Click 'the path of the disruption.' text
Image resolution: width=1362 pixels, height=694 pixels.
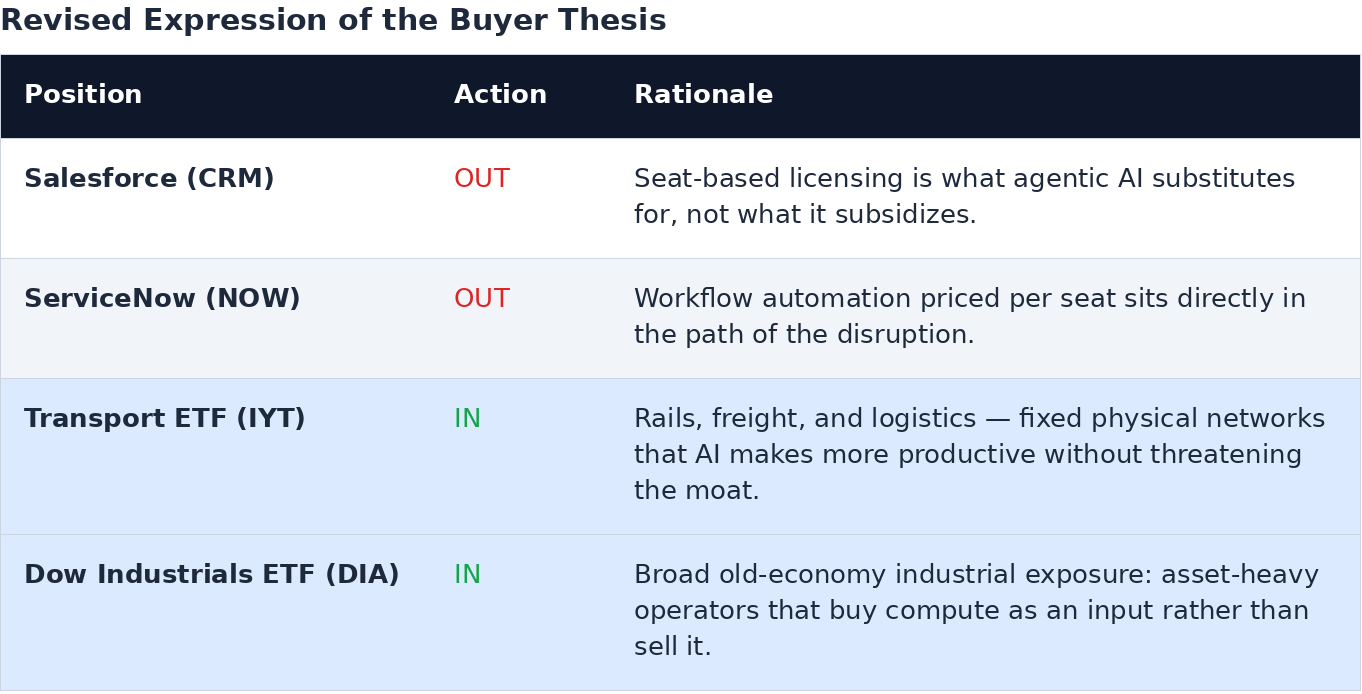click(804, 336)
